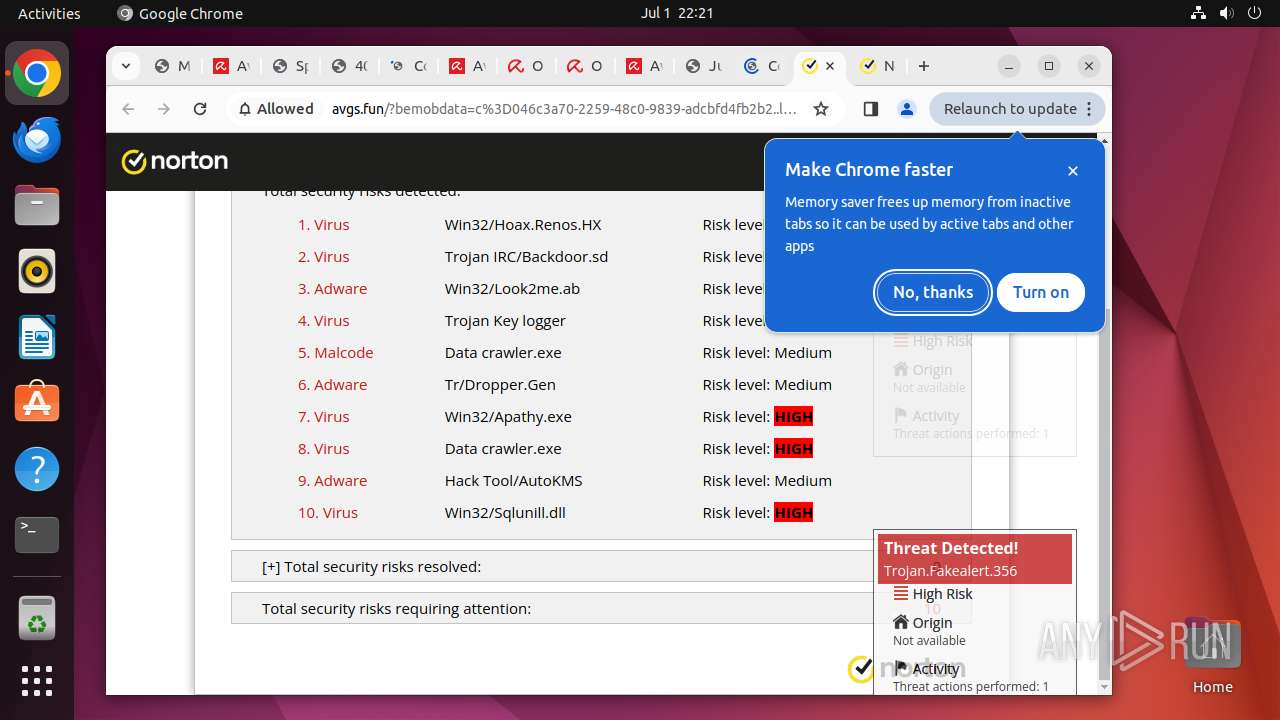Choose No, thanks in memory saver prompt
This screenshot has width=1280, height=720.
[x=933, y=292]
